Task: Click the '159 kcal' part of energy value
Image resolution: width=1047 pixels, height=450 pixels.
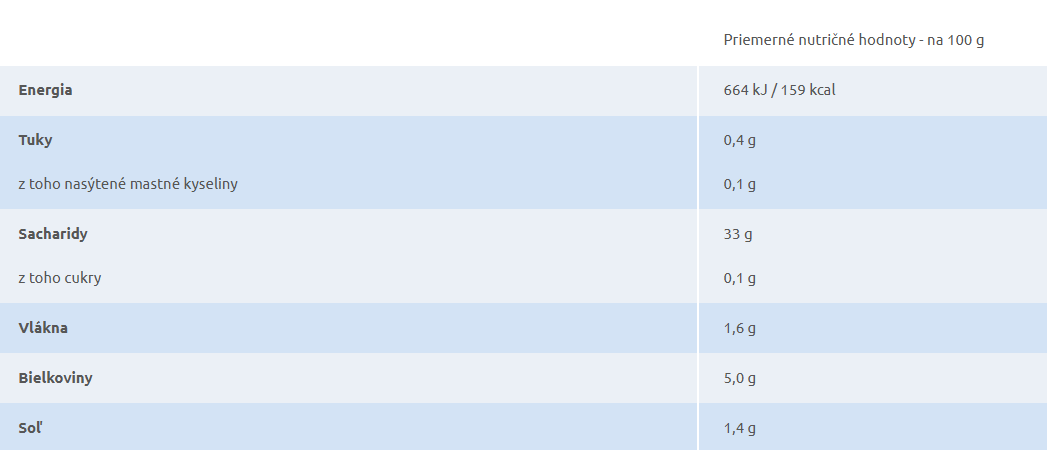Action: (x=808, y=90)
